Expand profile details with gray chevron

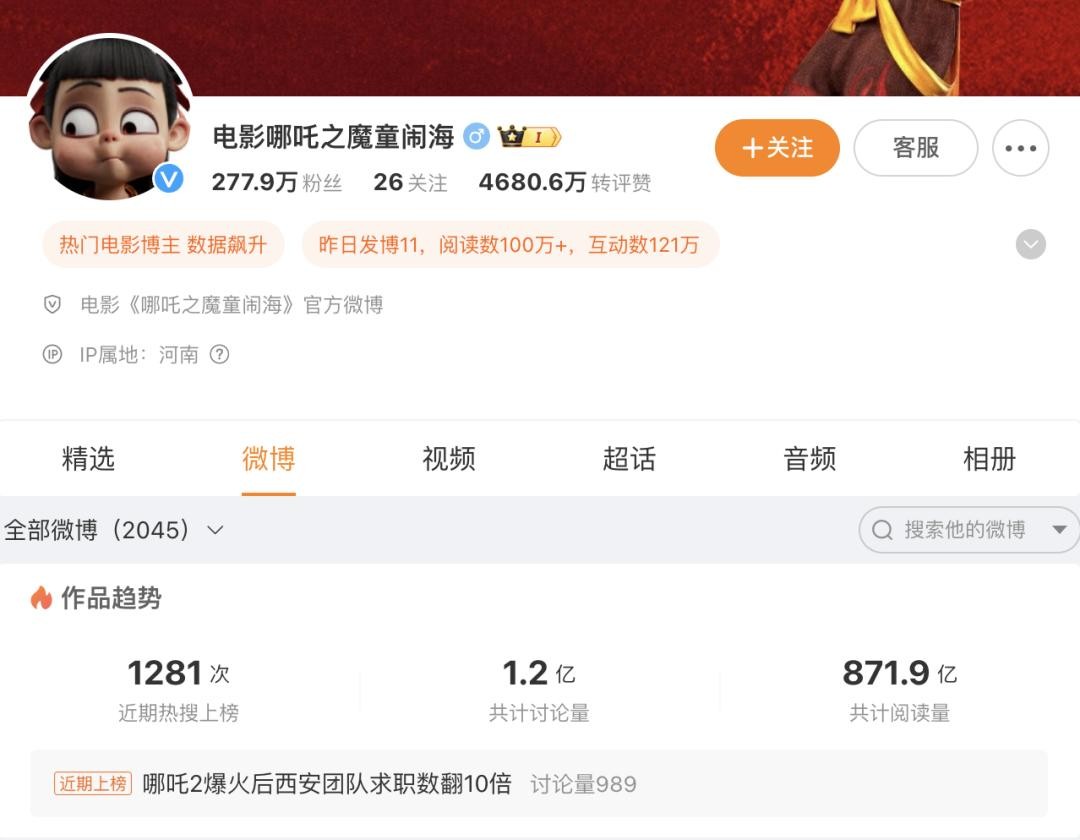[1030, 244]
